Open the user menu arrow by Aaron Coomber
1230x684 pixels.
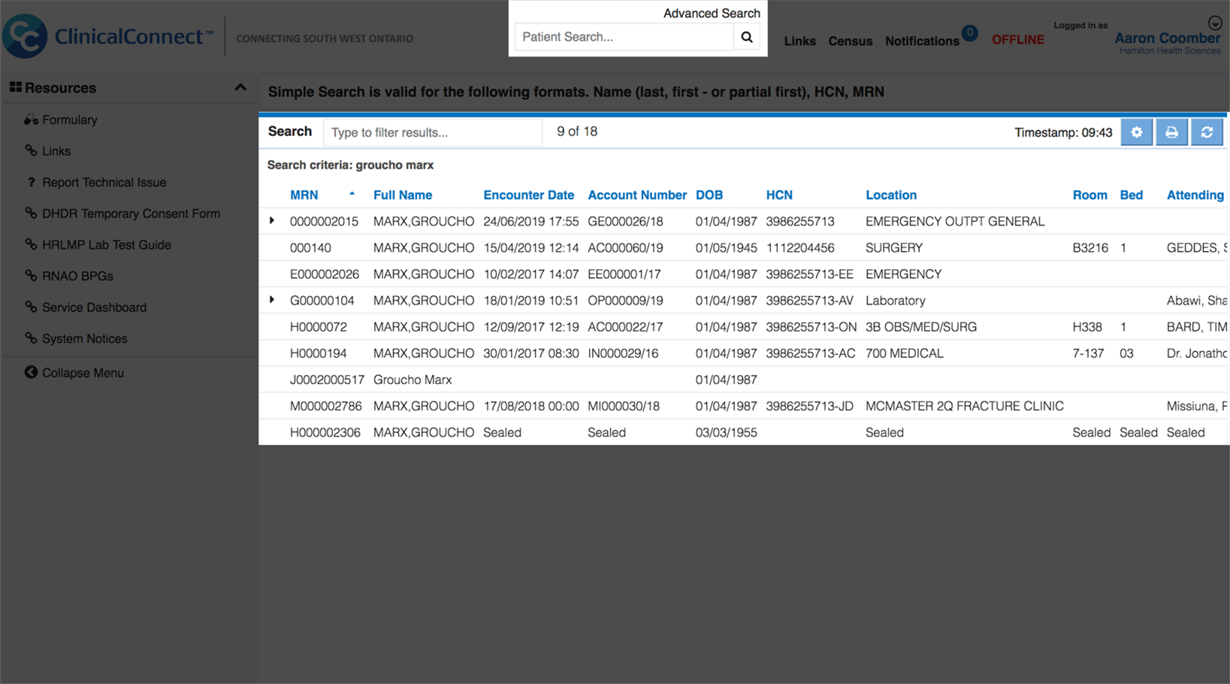point(1215,24)
